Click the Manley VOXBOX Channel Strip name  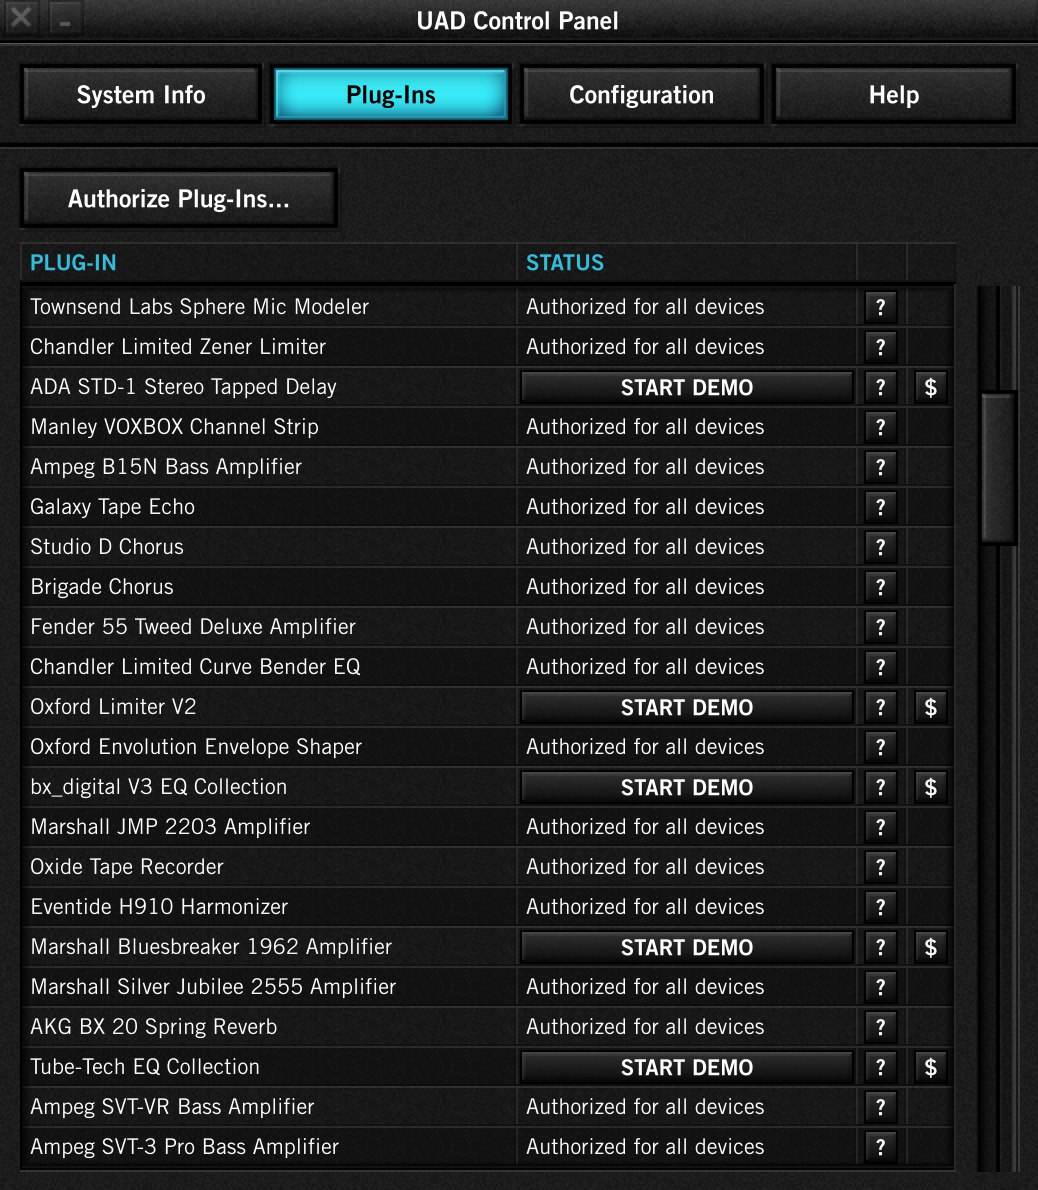pos(175,427)
